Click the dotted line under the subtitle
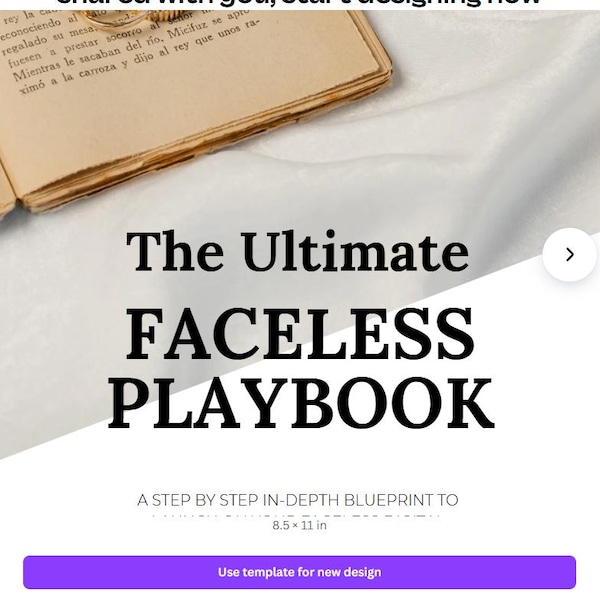Image resolution: width=600 pixels, height=600 pixels. (296, 516)
